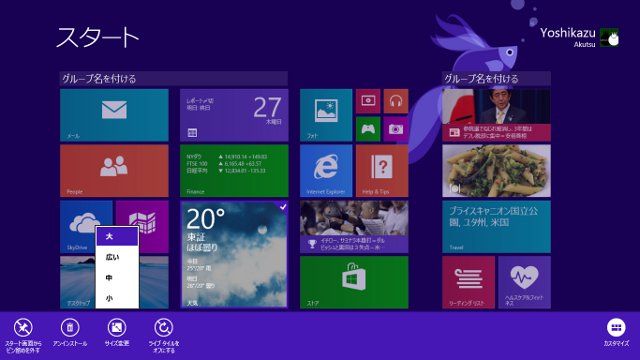This screenshot has height=360, width=640.
Task: Open the Travel tile
Action: click(496, 227)
